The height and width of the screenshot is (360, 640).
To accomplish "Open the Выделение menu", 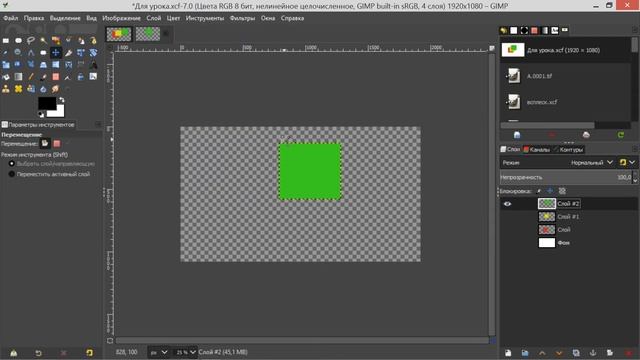I will tap(65, 18).
